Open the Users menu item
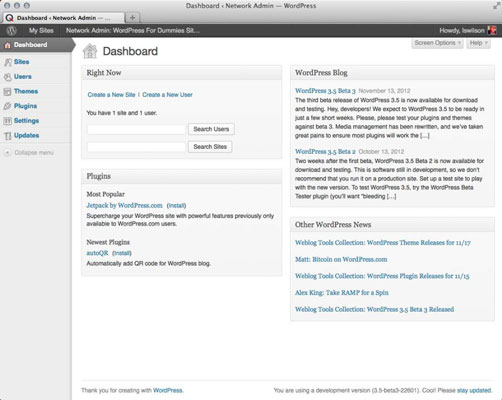 (x=23, y=77)
